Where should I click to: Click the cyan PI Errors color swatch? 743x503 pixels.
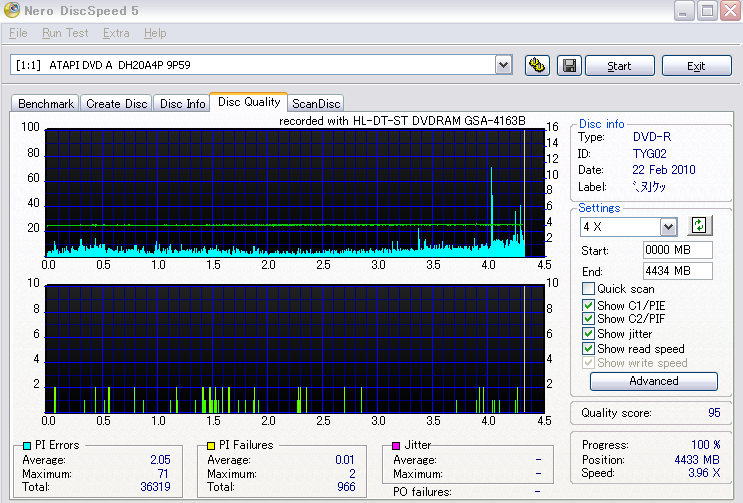27,446
